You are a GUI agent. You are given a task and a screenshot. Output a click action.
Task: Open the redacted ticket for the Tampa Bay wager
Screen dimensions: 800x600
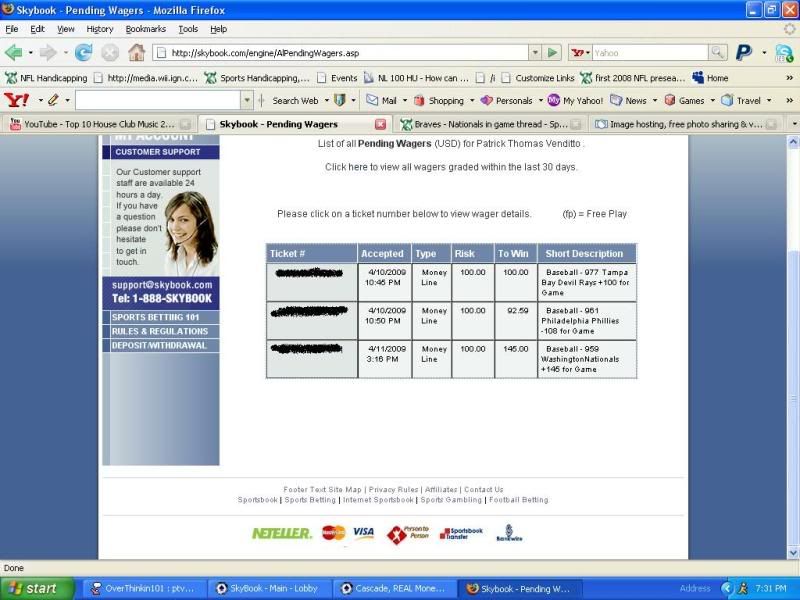[x=309, y=273]
